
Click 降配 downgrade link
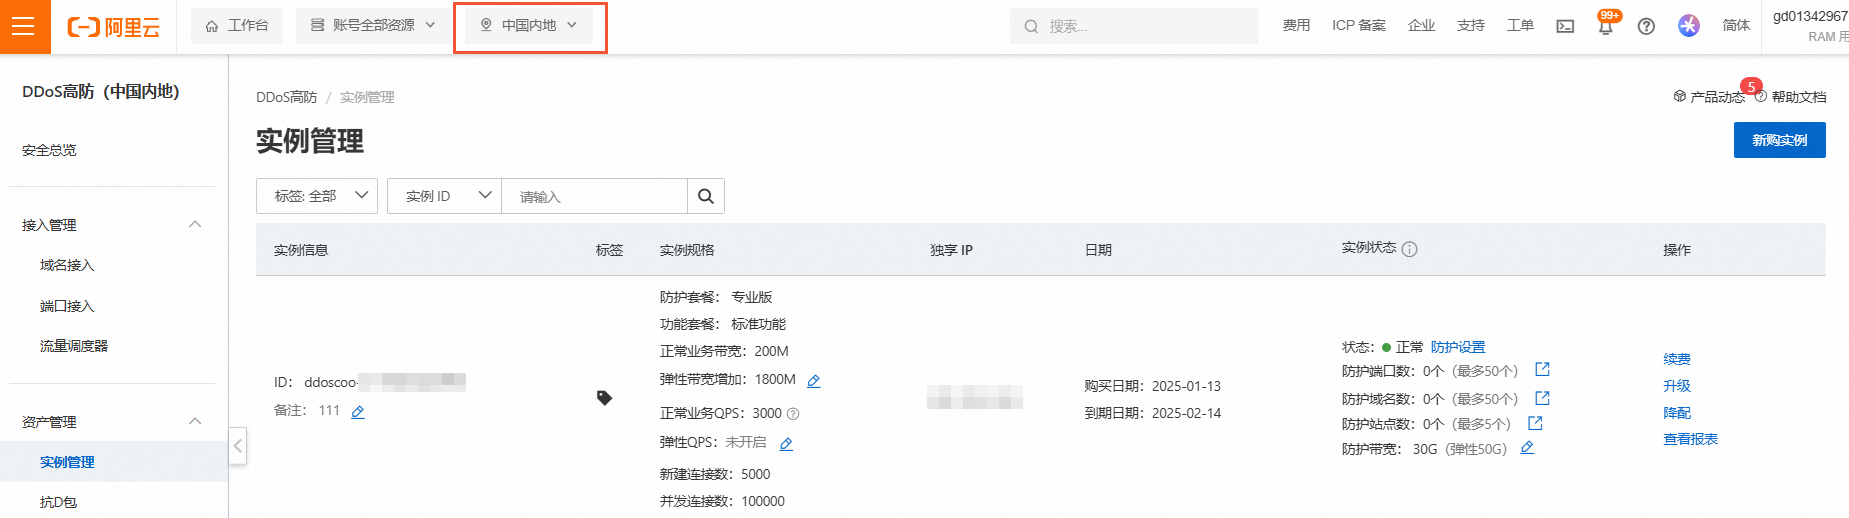(1677, 413)
